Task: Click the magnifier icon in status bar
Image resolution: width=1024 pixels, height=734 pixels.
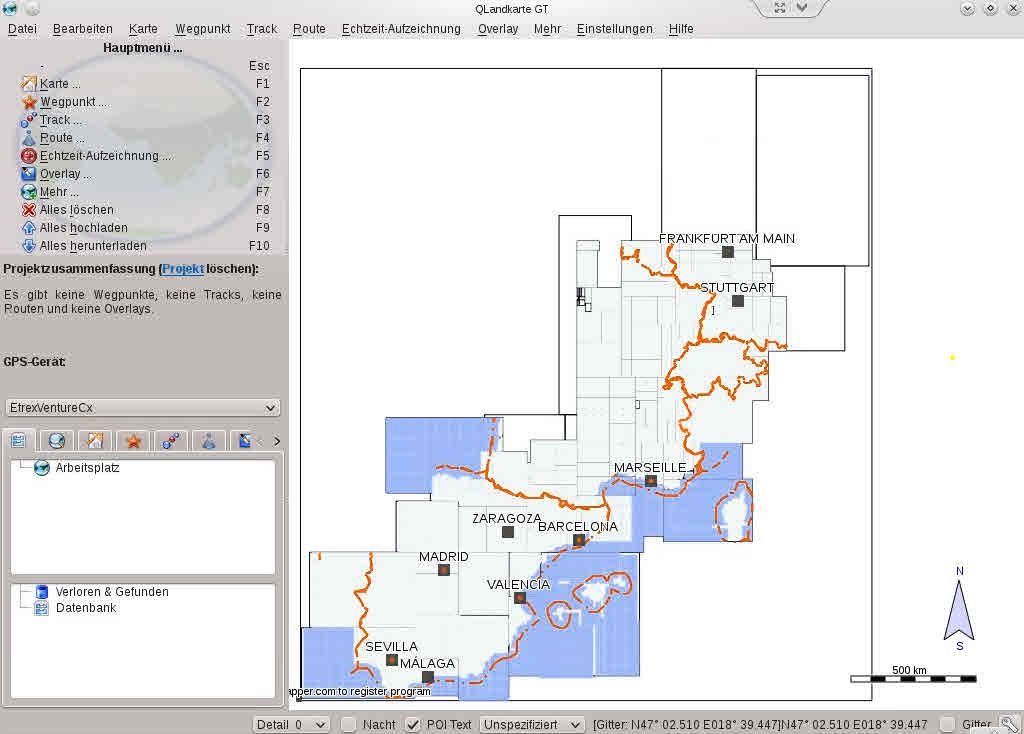Action: tap(1008, 724)
